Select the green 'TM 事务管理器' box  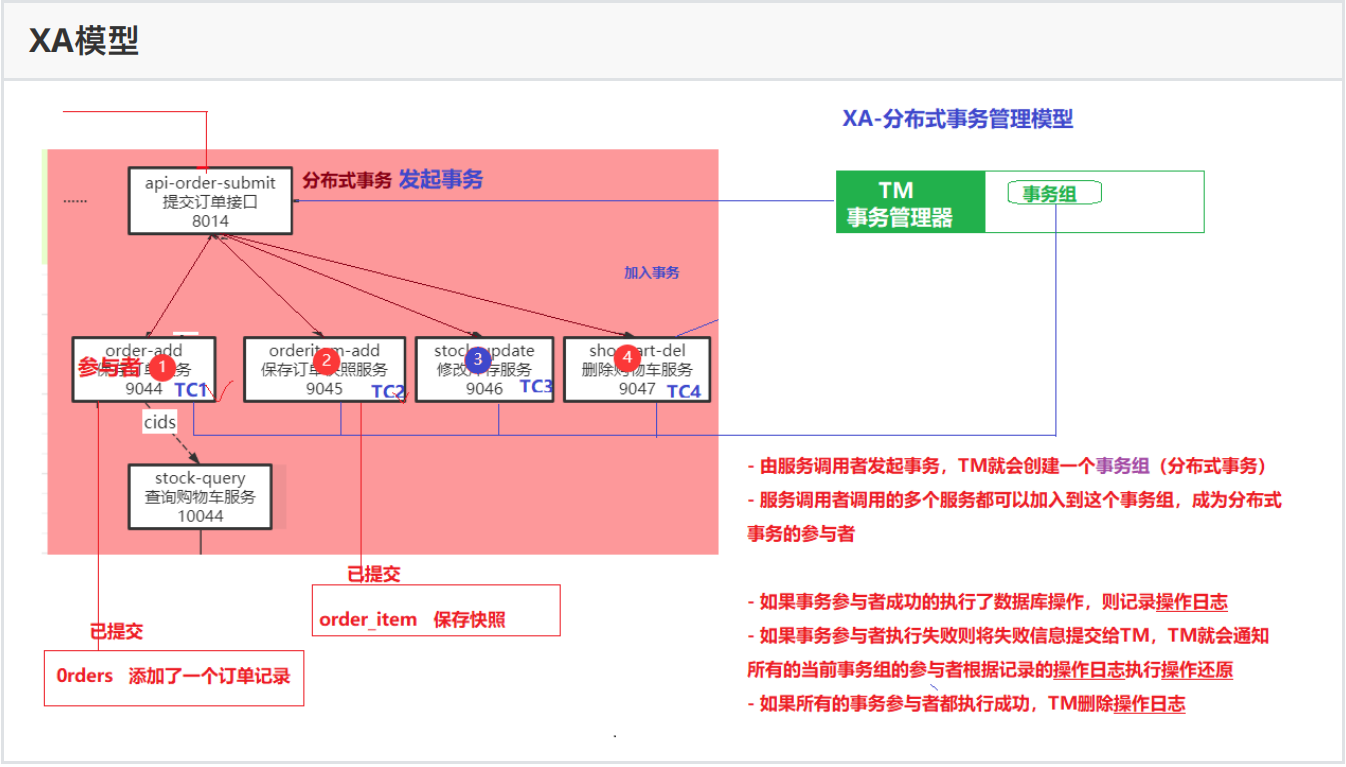[910, 202]
